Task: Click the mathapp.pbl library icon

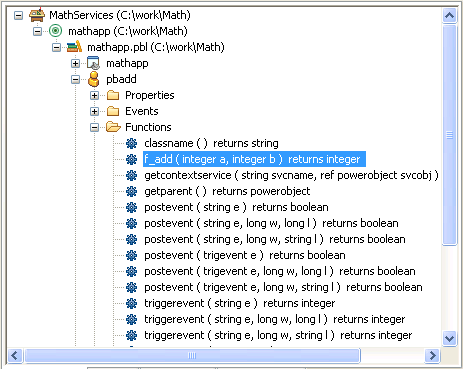Action: tap(74, 47)
